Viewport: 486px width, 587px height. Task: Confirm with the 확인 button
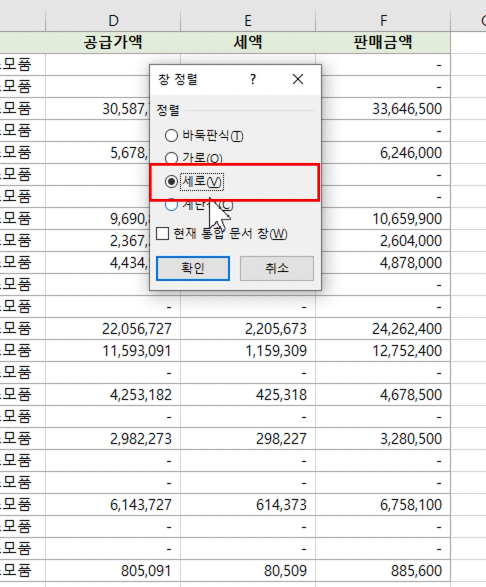[193, 268]
